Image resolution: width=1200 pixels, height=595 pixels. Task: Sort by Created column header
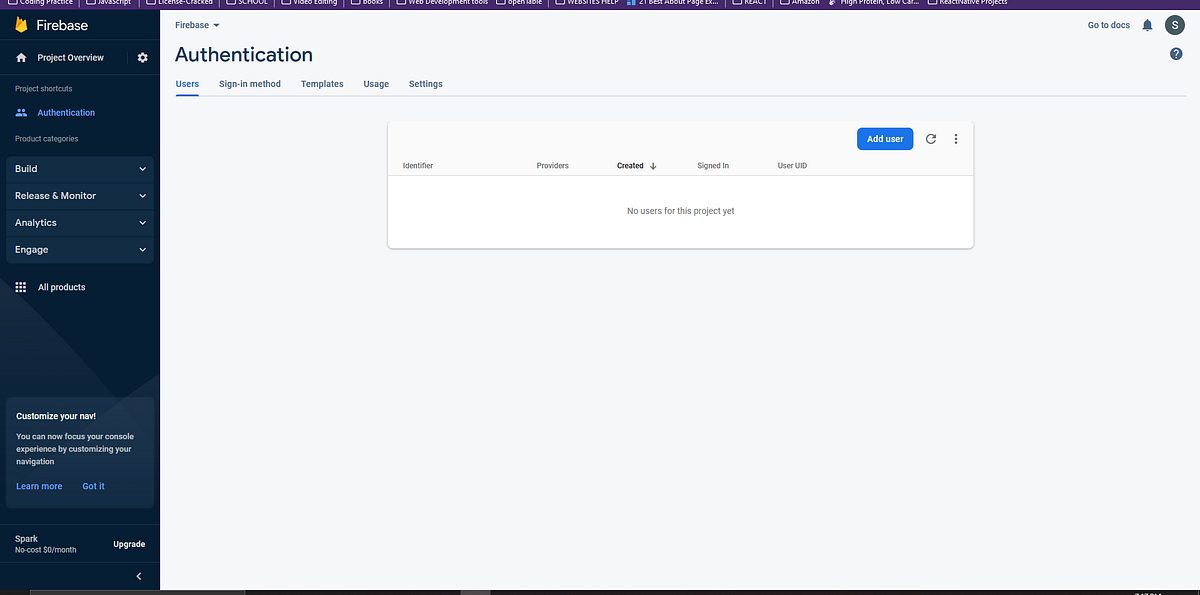tap(630, 166)
